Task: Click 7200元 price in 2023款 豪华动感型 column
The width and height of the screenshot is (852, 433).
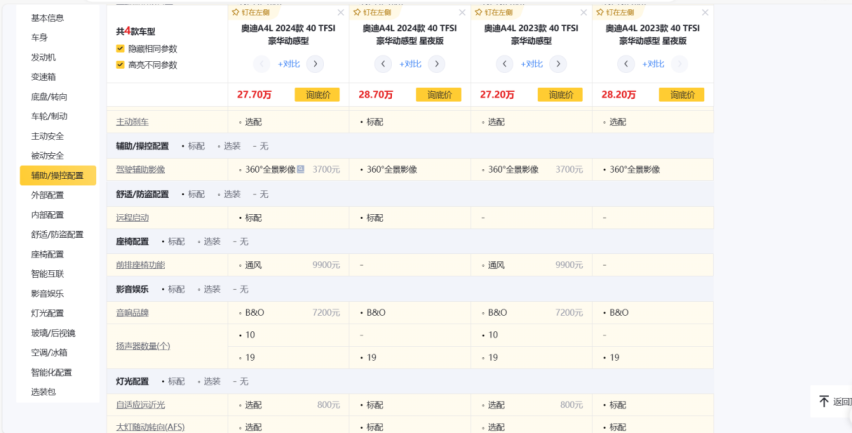Action: (x=569, y=313)
